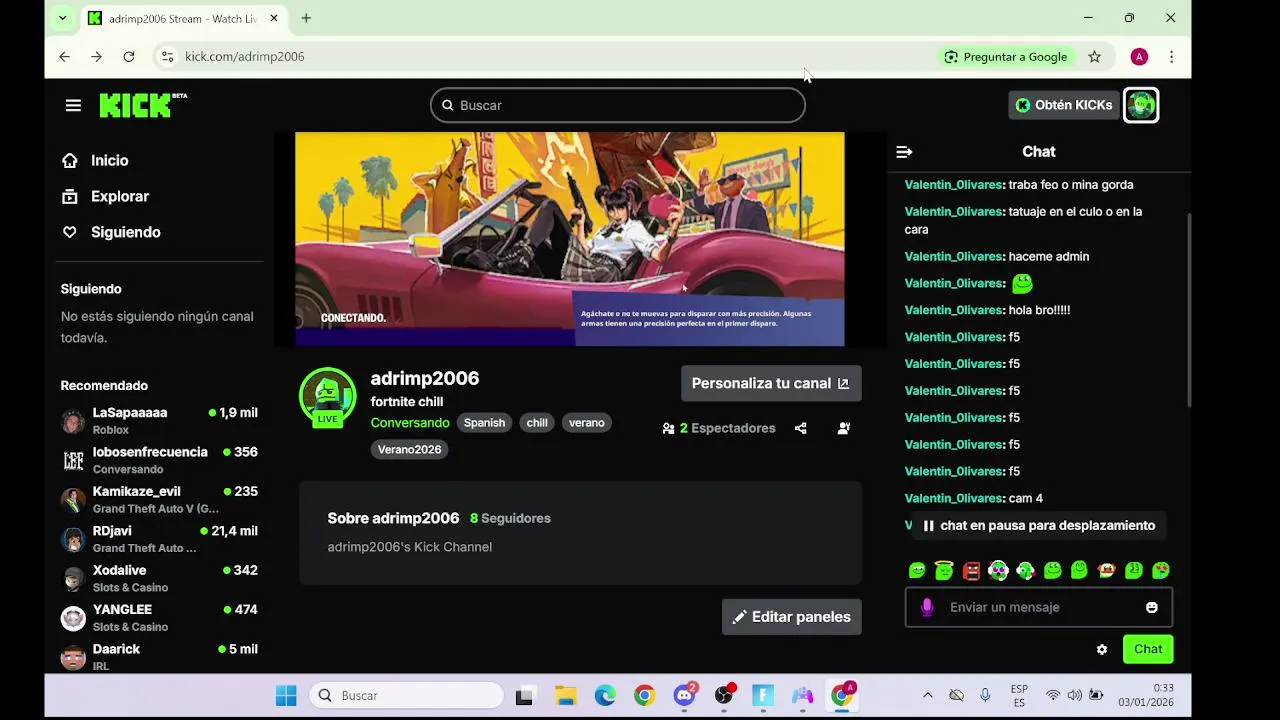View site information icon in address bar
Image resolution: width=1280 pixels, height=720 pixels.
167,57
